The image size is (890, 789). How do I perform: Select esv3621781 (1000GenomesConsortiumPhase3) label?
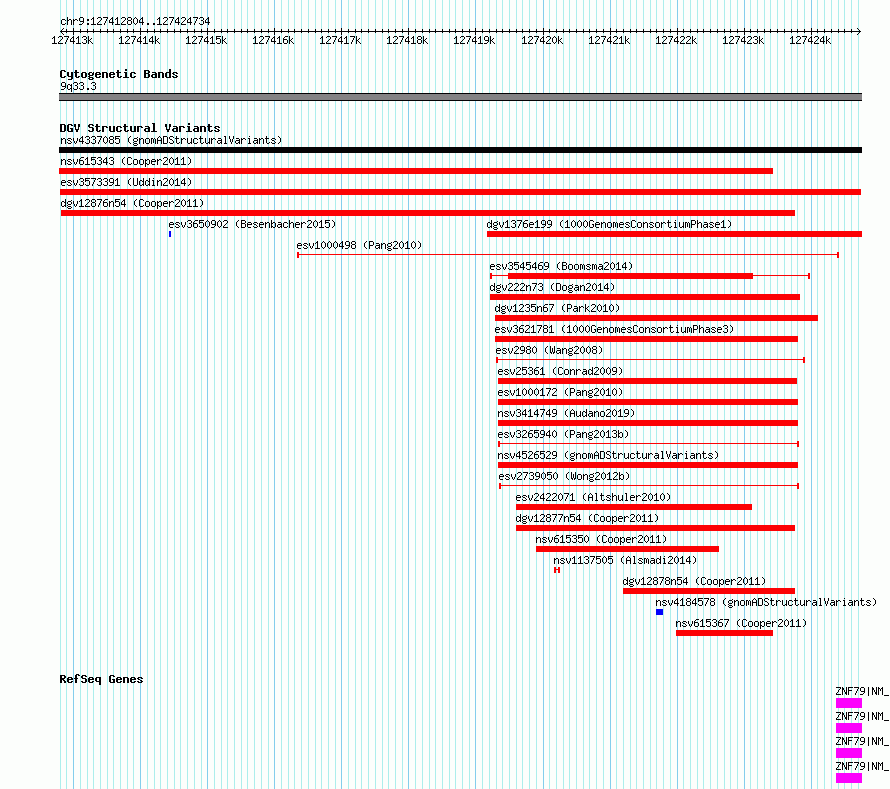(614, 329)
